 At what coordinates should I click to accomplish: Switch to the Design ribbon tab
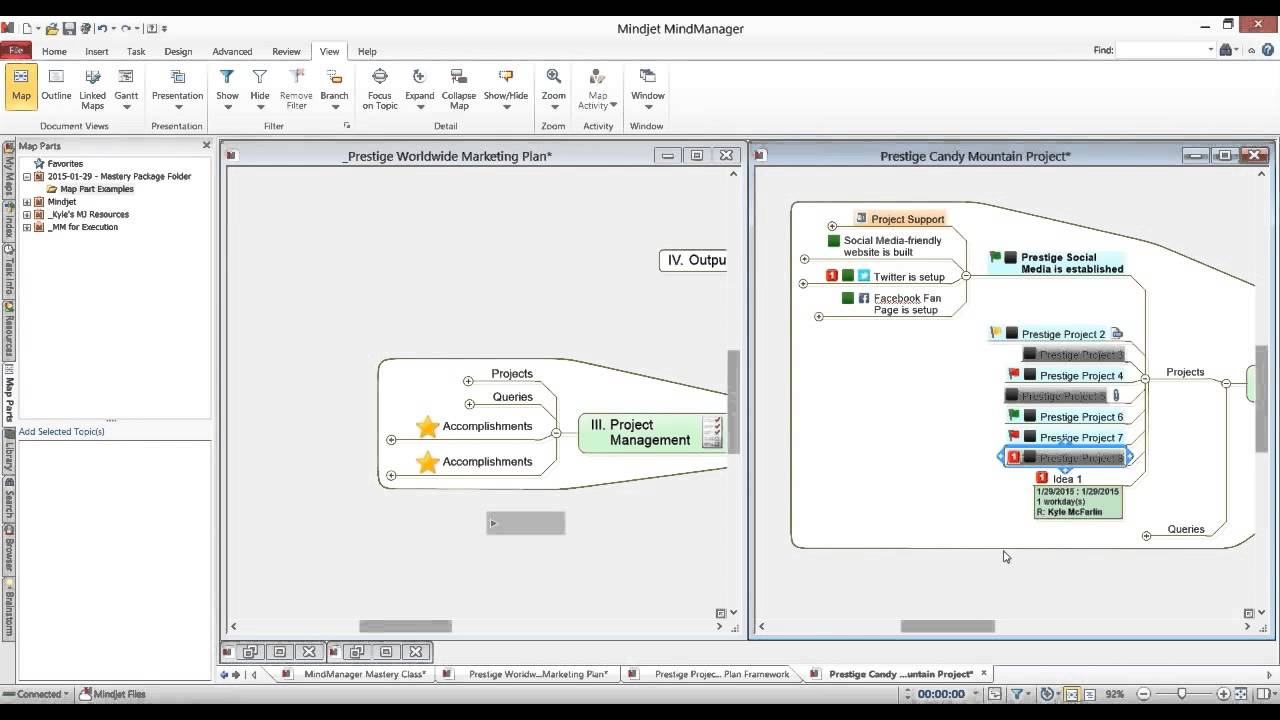point(178,51)
